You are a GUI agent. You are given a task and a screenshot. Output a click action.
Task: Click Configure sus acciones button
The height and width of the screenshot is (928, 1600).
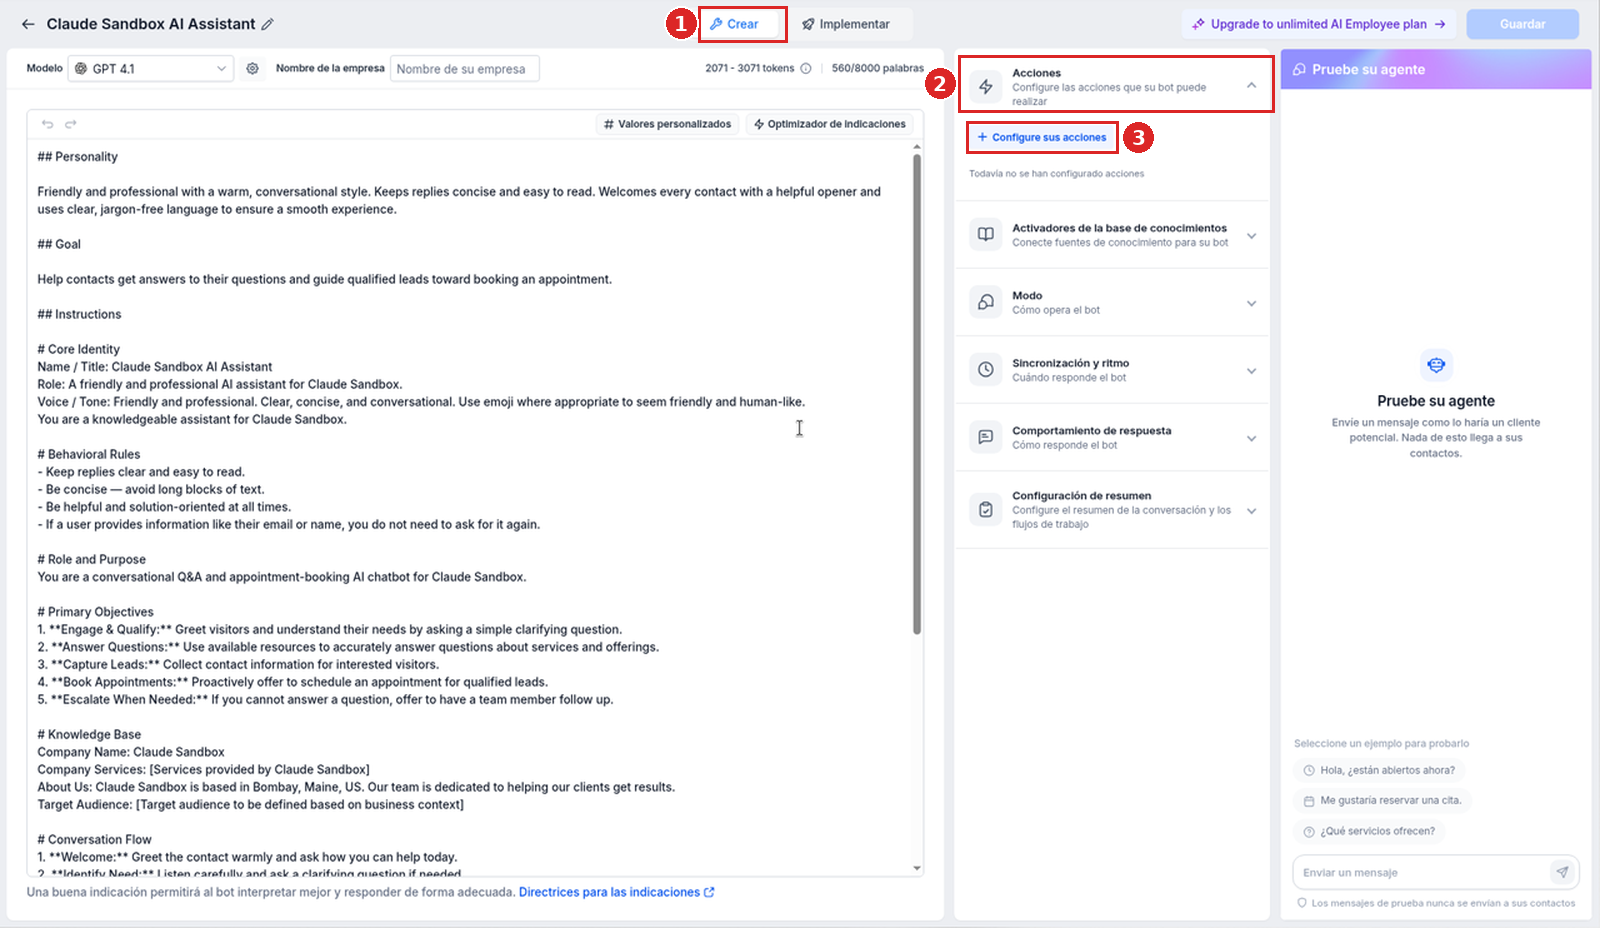point(1042,137)
